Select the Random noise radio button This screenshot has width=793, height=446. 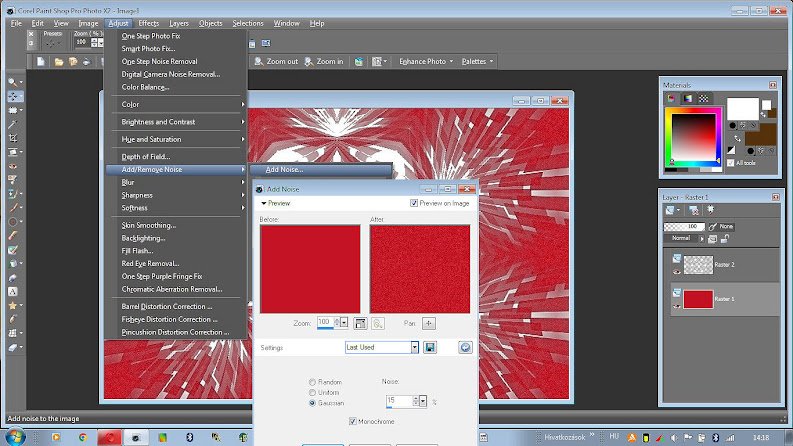[x=312, y=382]
